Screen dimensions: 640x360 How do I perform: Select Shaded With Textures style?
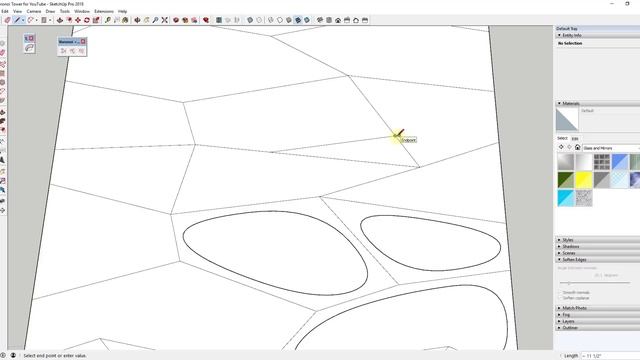[x=298, y=20]
